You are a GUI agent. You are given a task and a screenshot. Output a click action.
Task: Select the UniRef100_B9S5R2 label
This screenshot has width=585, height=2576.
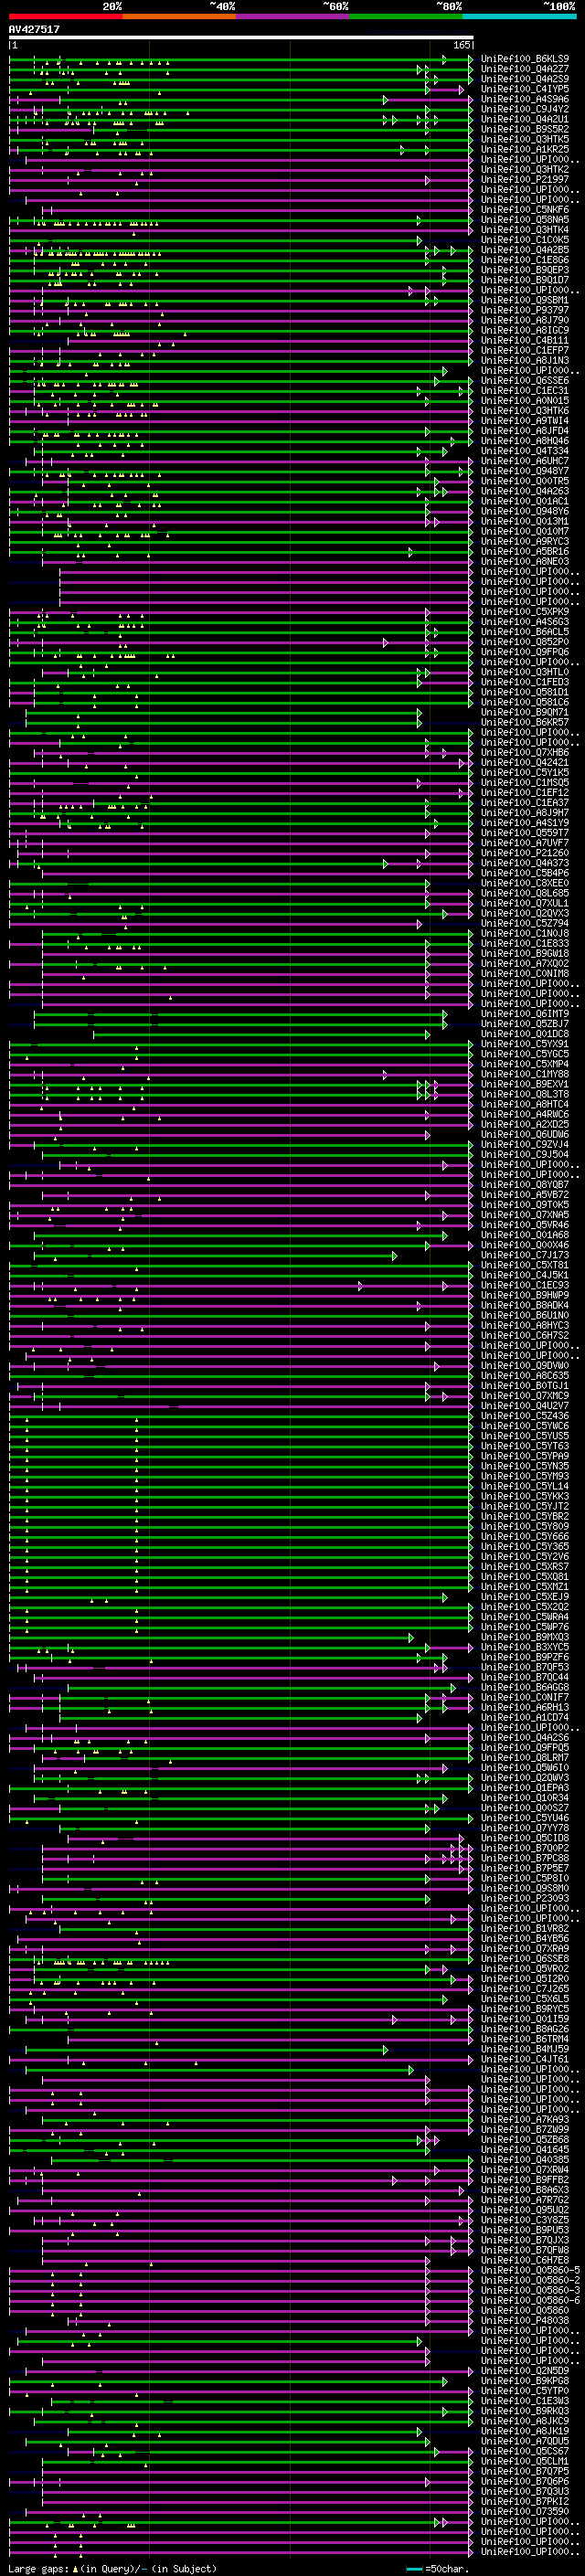(525, 129)
